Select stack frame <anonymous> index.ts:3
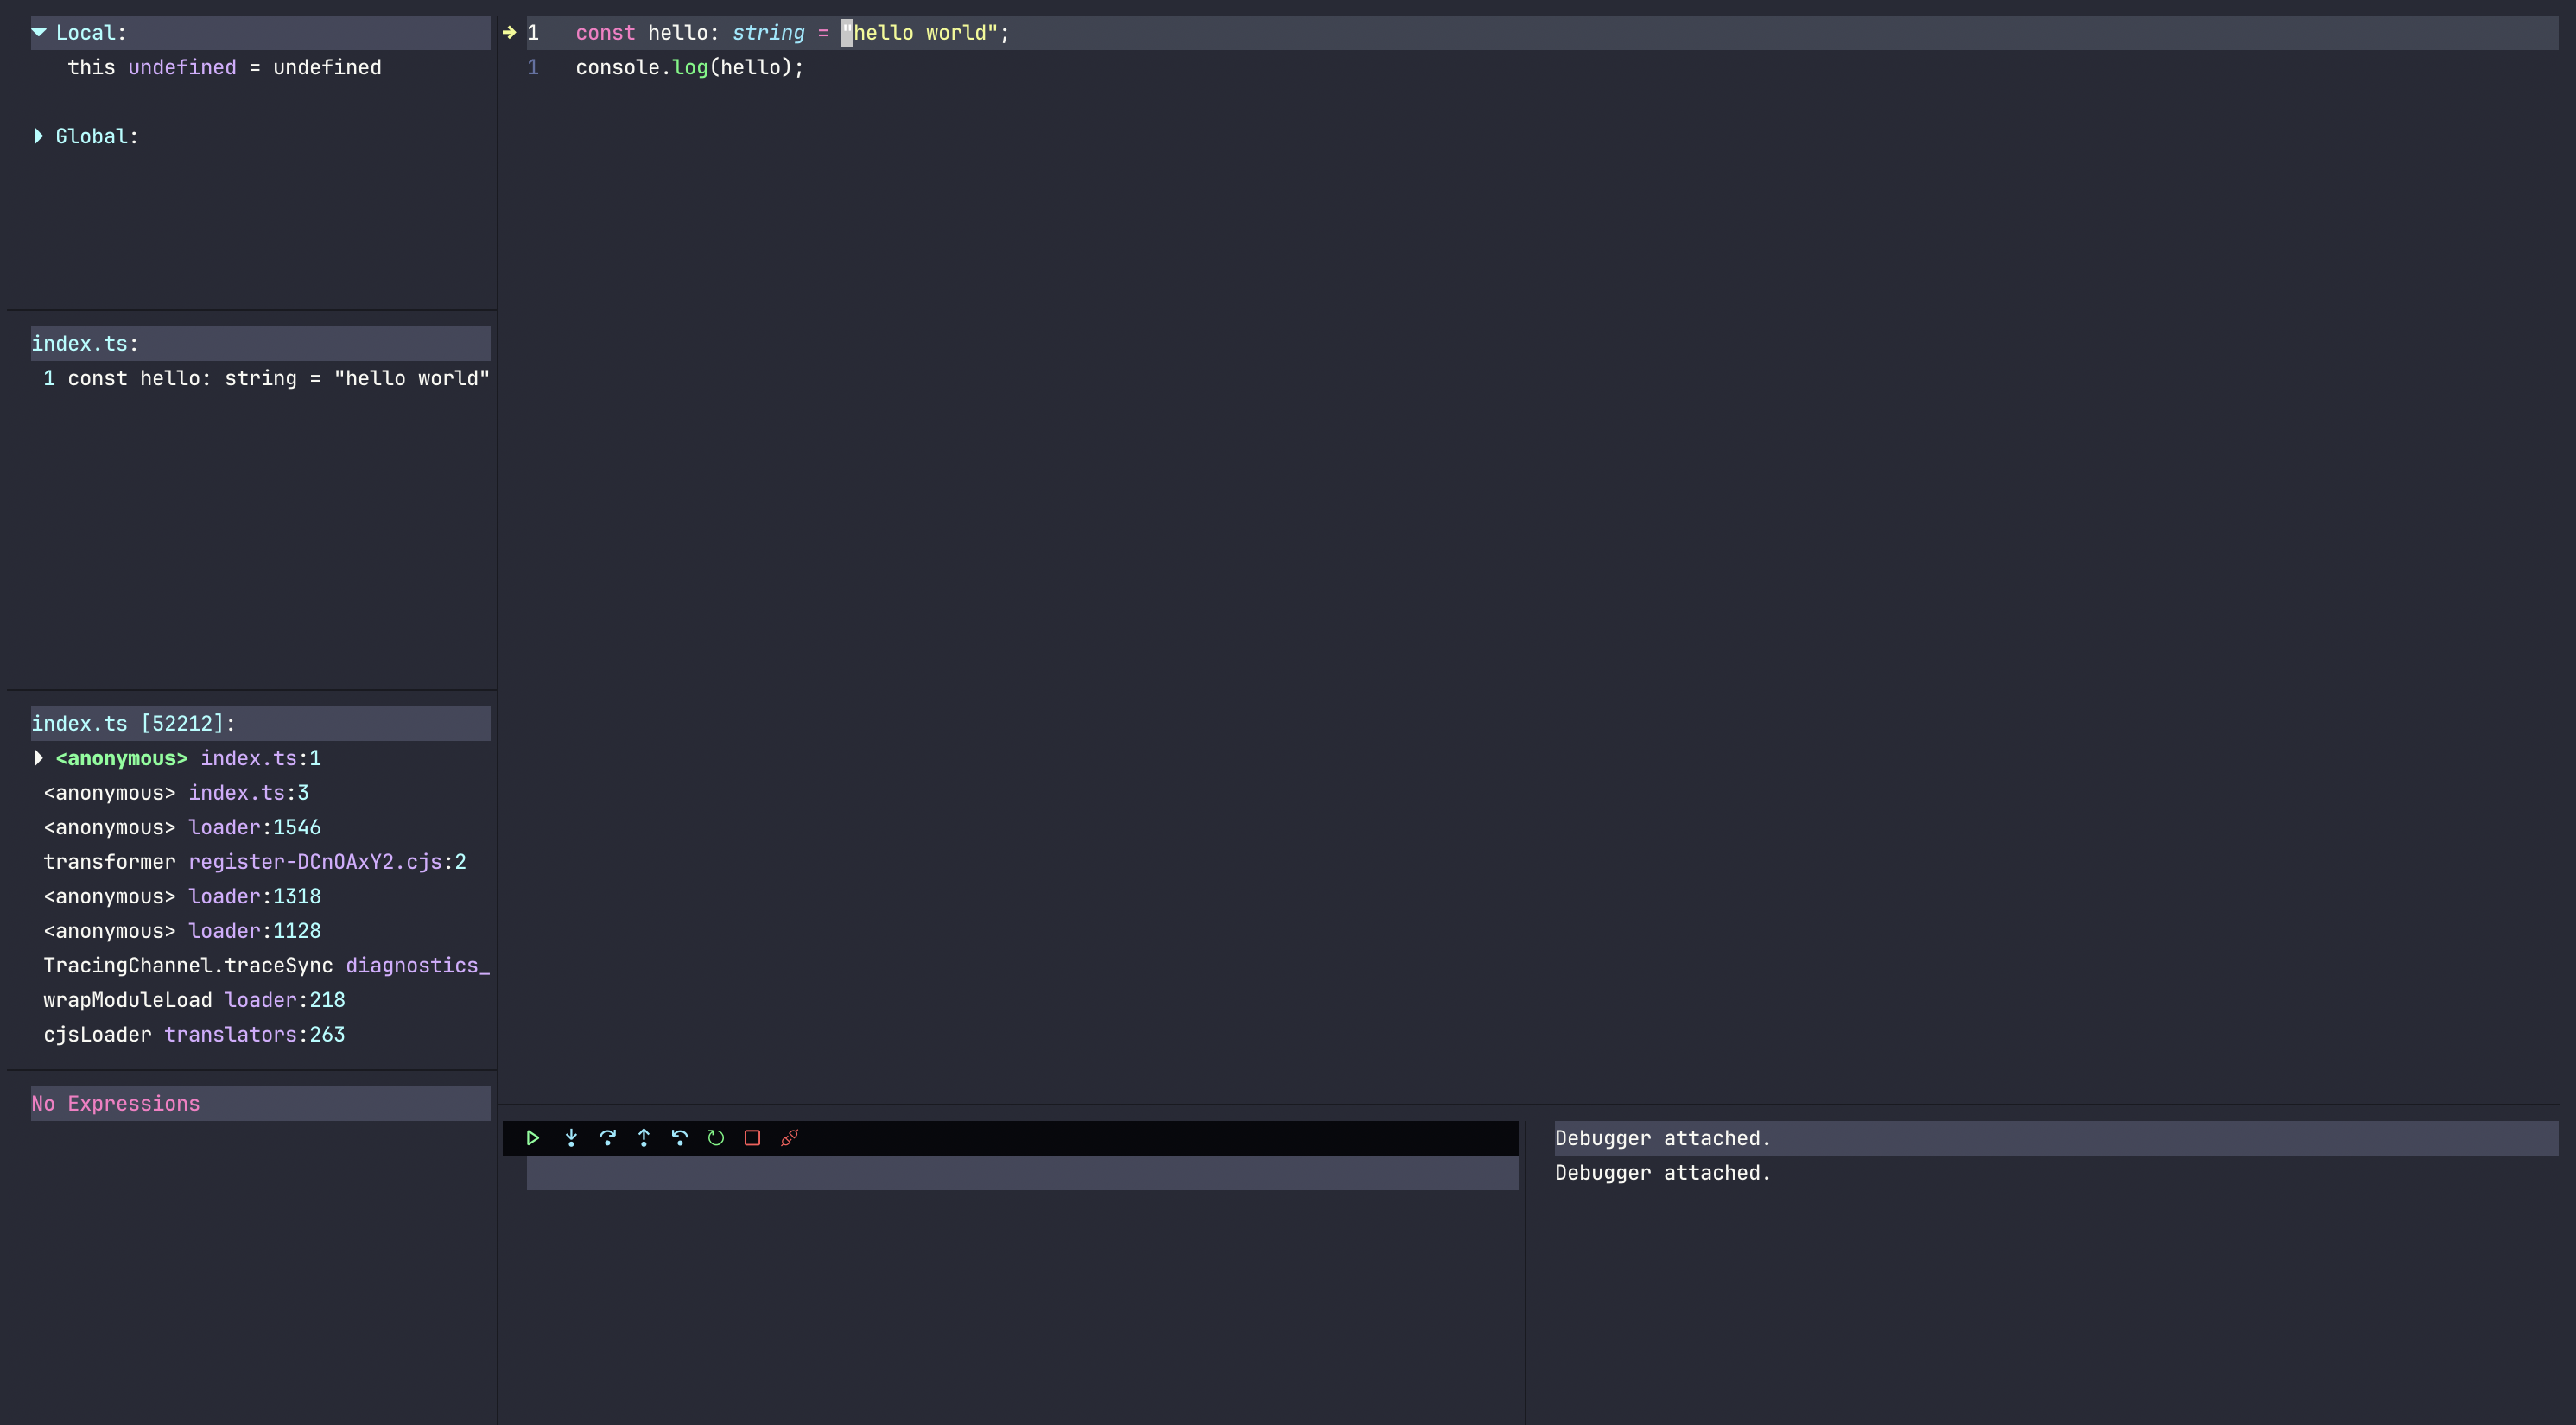Image resolution: width=2576 pixels, height=1425 pixels. click(x=176, y=793)
